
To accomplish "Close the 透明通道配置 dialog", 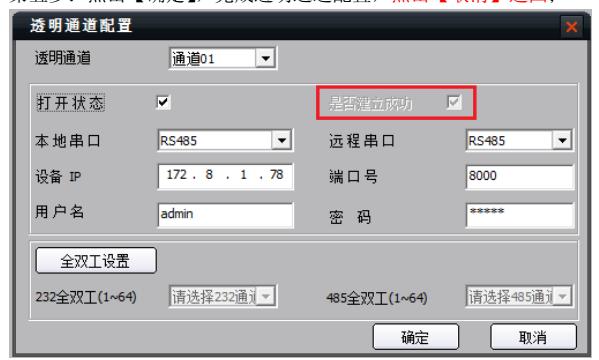I will [571, 27].
